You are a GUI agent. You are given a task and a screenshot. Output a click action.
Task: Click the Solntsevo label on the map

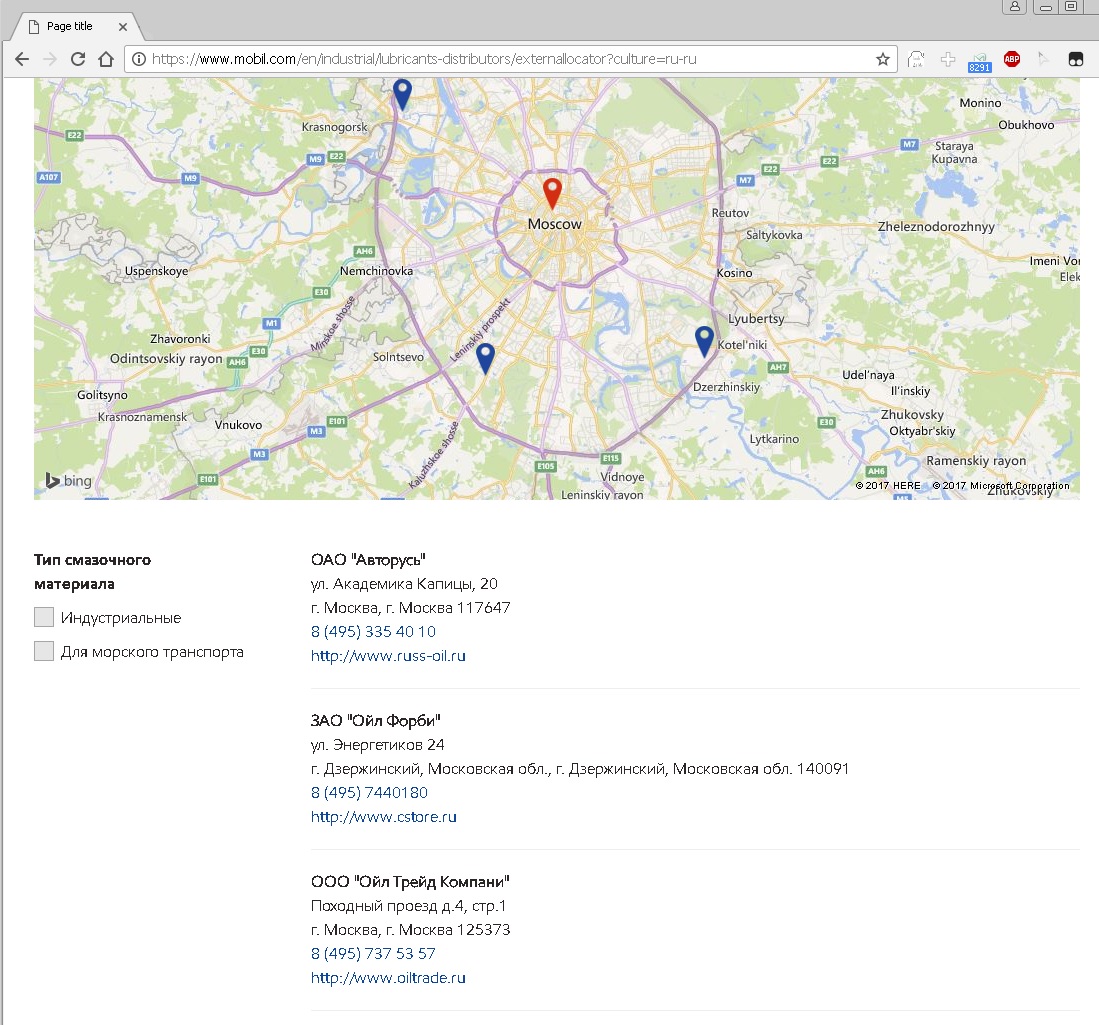point(398,358)
